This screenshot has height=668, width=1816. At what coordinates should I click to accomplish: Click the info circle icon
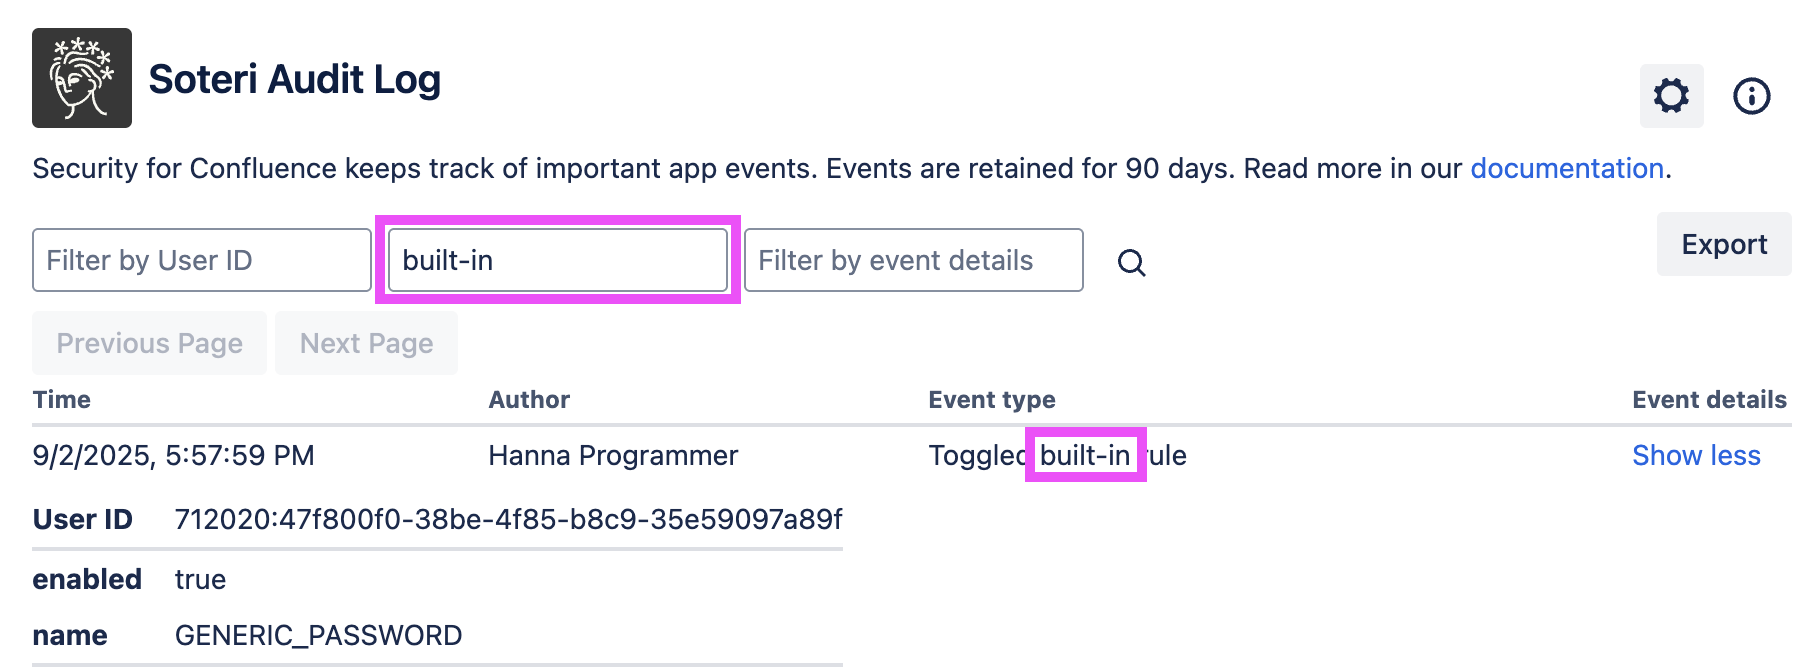tap(1751, 96)
